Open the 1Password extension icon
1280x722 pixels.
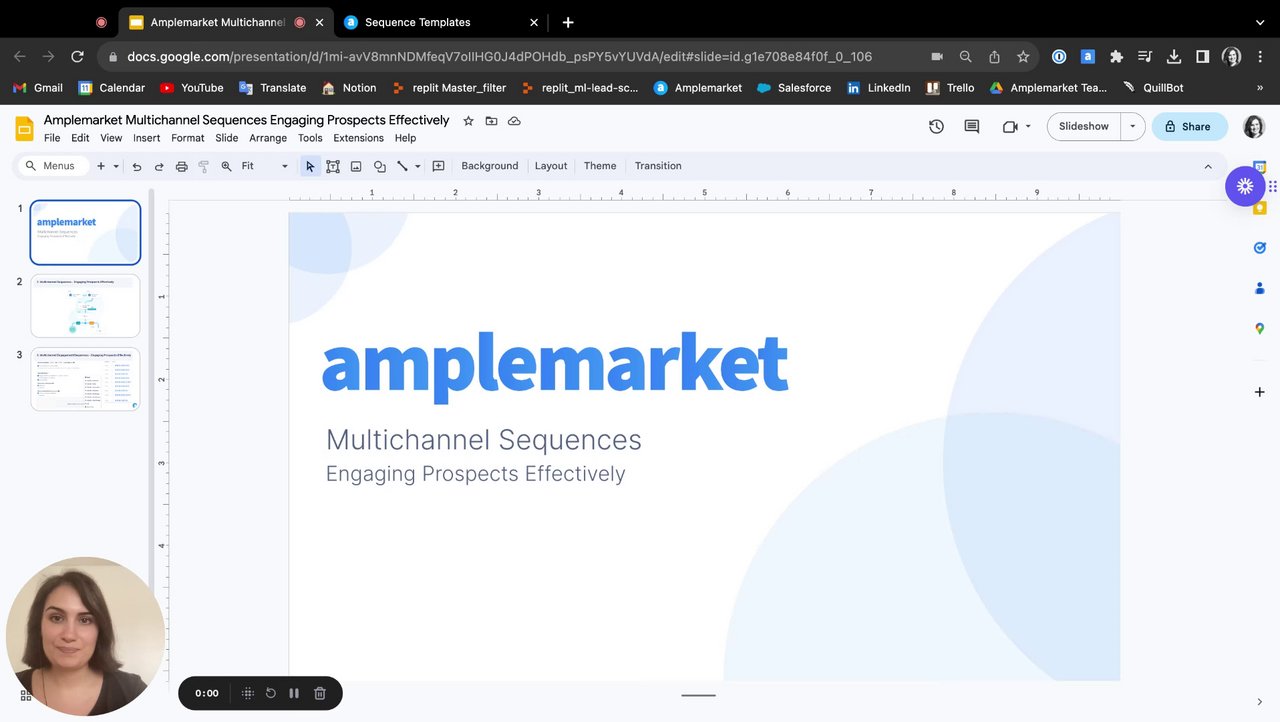[1059, 57]
